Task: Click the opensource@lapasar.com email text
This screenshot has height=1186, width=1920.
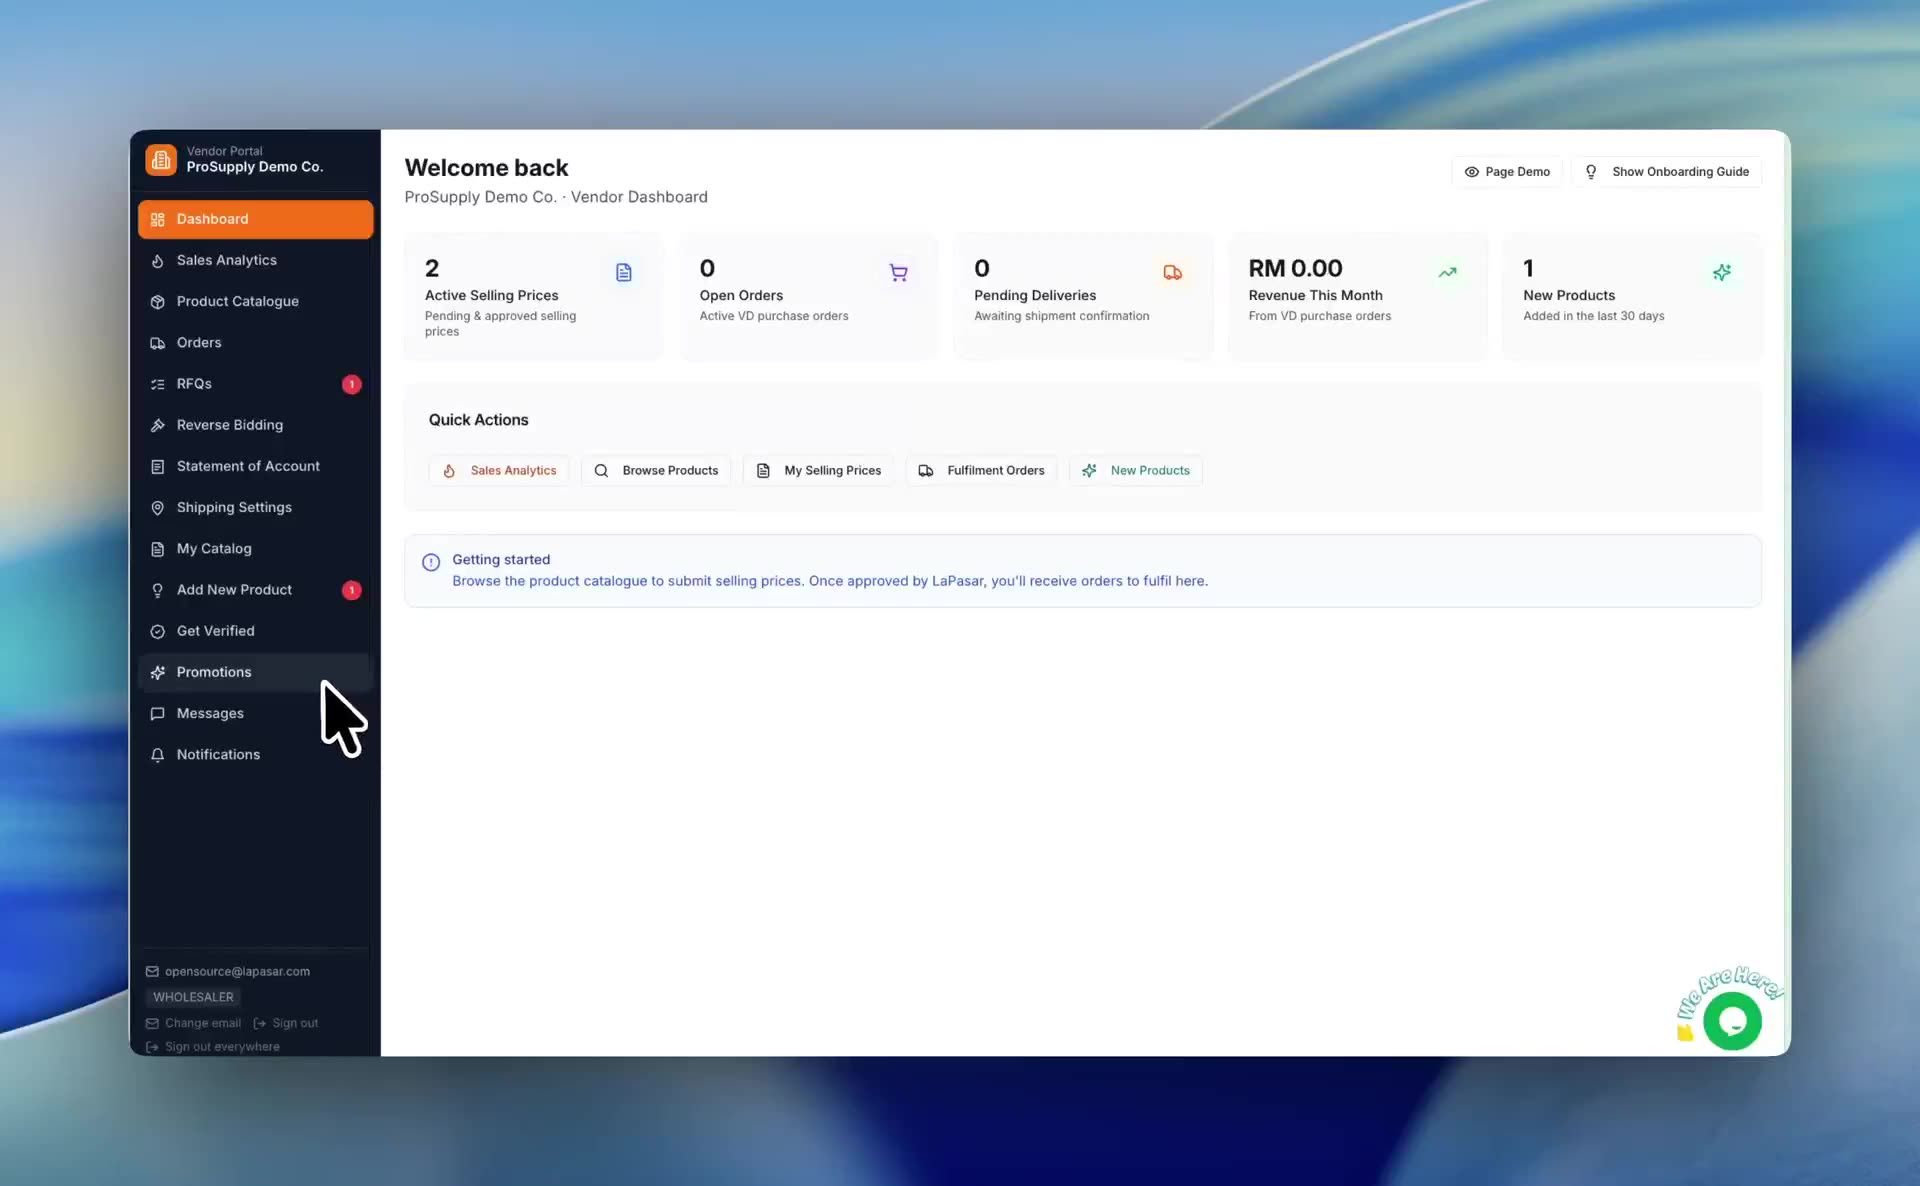Action: tap(237, 972)
